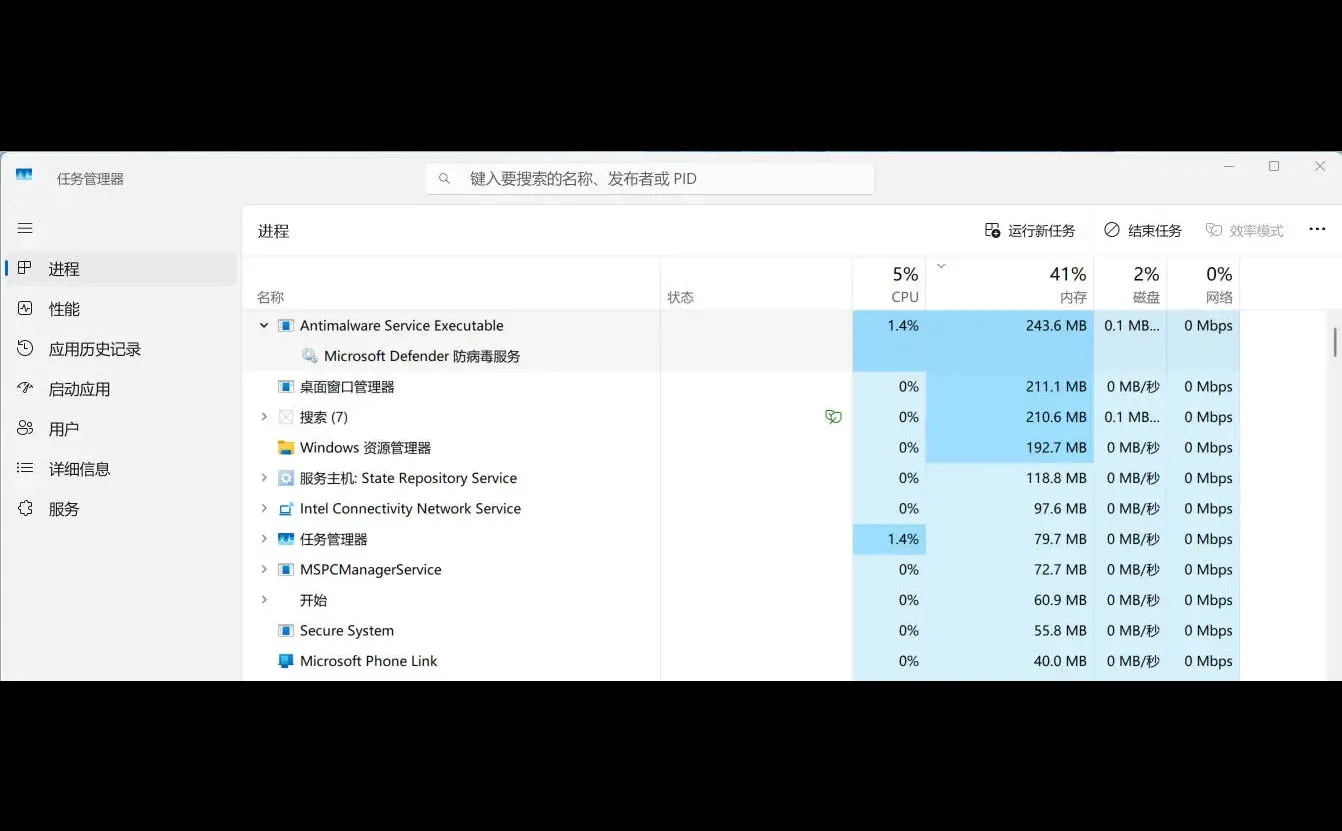1342x831 pixels.
Task: Click the 运行新任务 button
Action: tap(1031, 230)
